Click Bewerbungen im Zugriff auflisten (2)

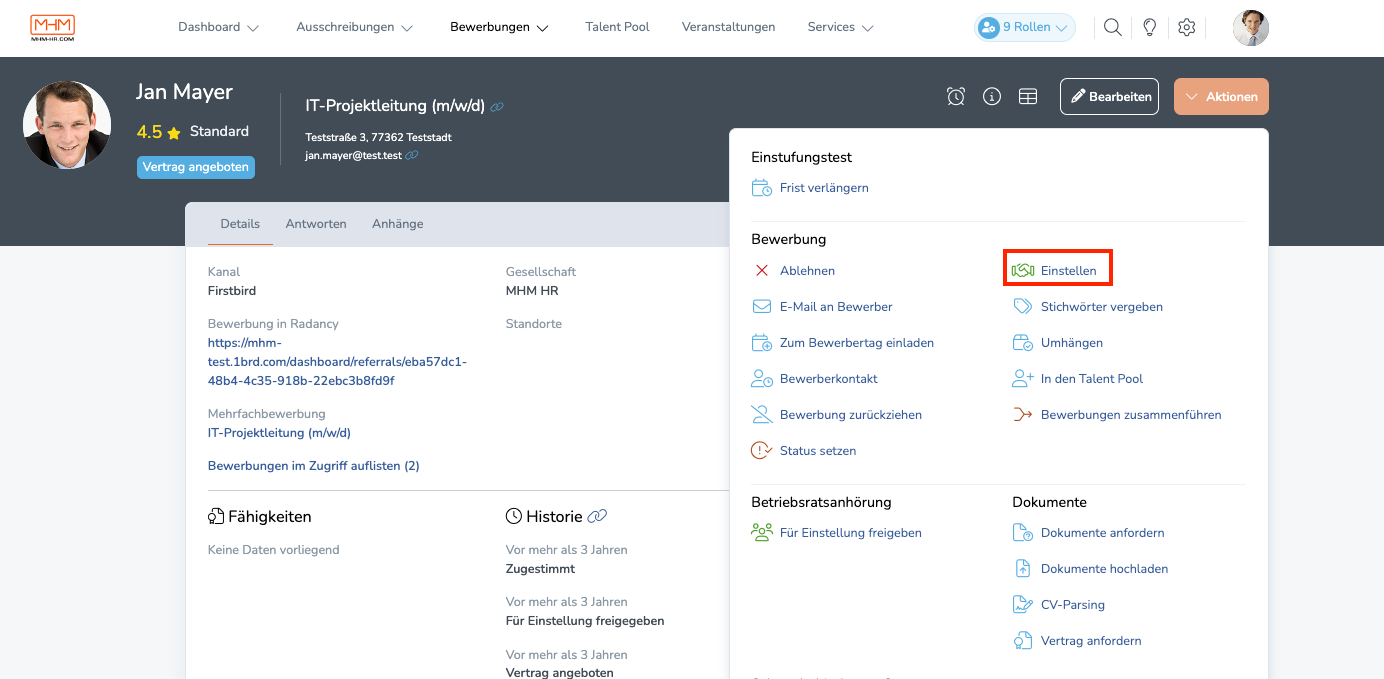pyautogui.click(x=314, y=466)
